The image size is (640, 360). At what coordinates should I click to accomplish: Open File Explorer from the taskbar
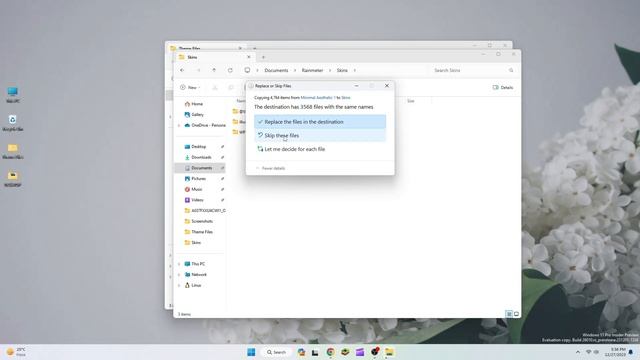click(x=389, y=352)
